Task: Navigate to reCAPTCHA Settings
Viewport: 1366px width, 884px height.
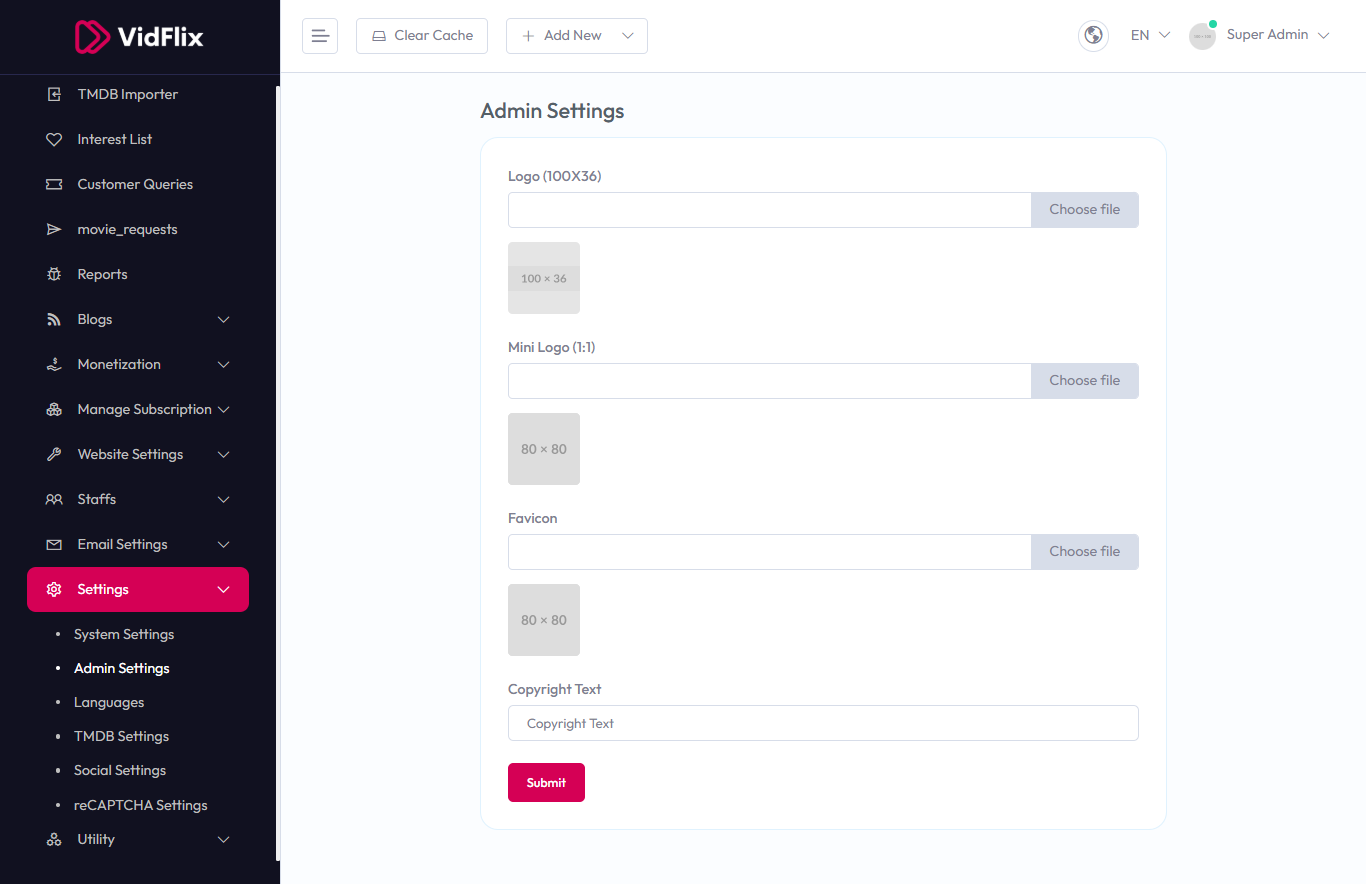Action: 140,805
